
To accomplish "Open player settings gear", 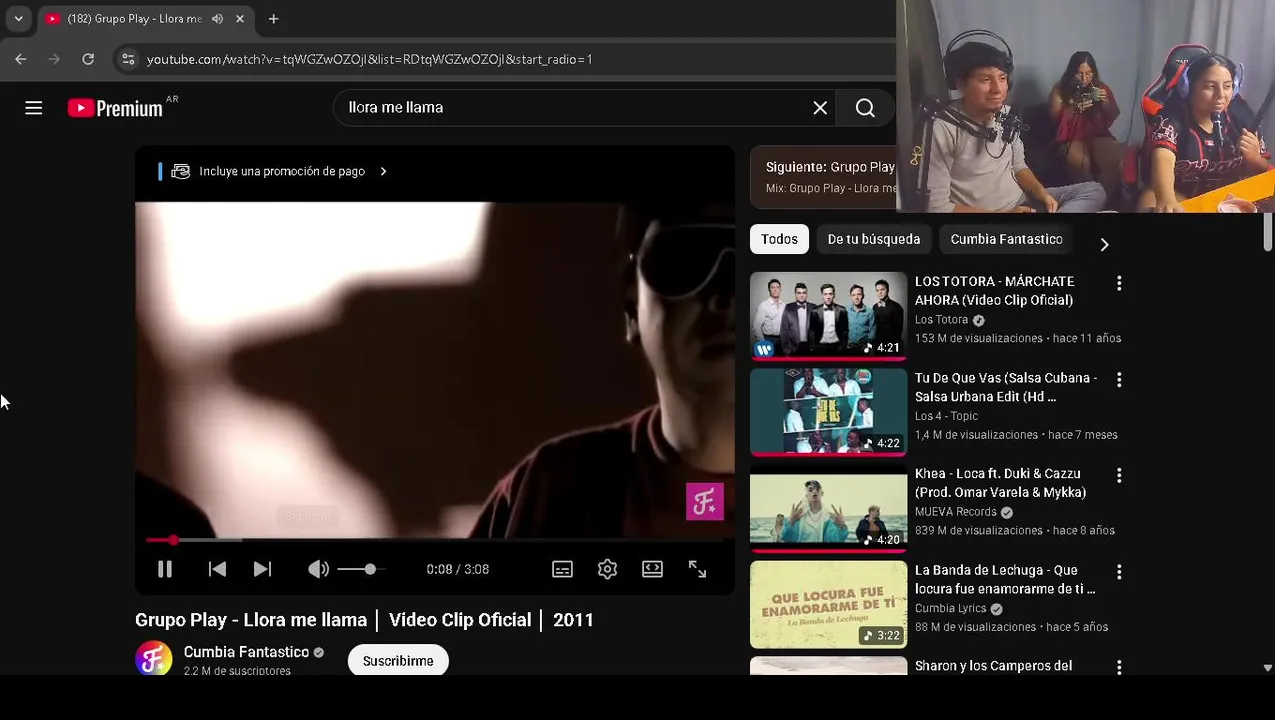I will pyautogui.click(x=607, y=569).
